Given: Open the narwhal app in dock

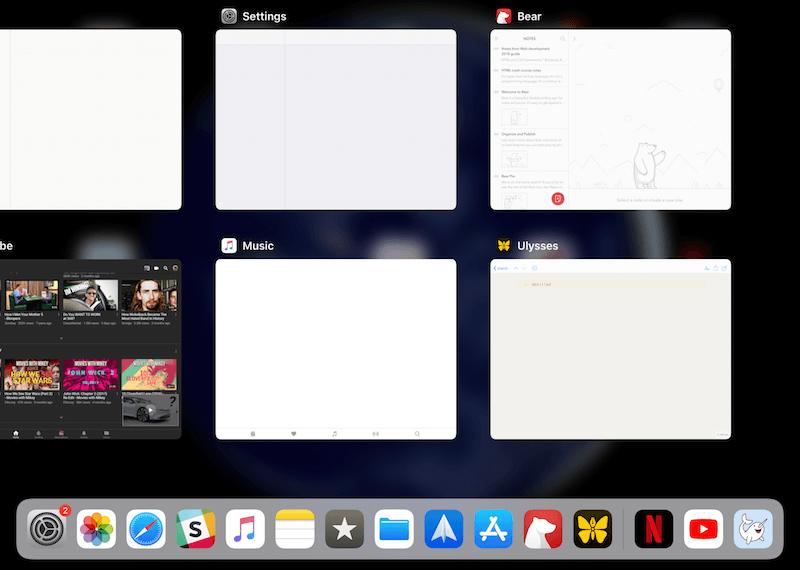Looking at the screenshot, I should click(x=753, y=529).
